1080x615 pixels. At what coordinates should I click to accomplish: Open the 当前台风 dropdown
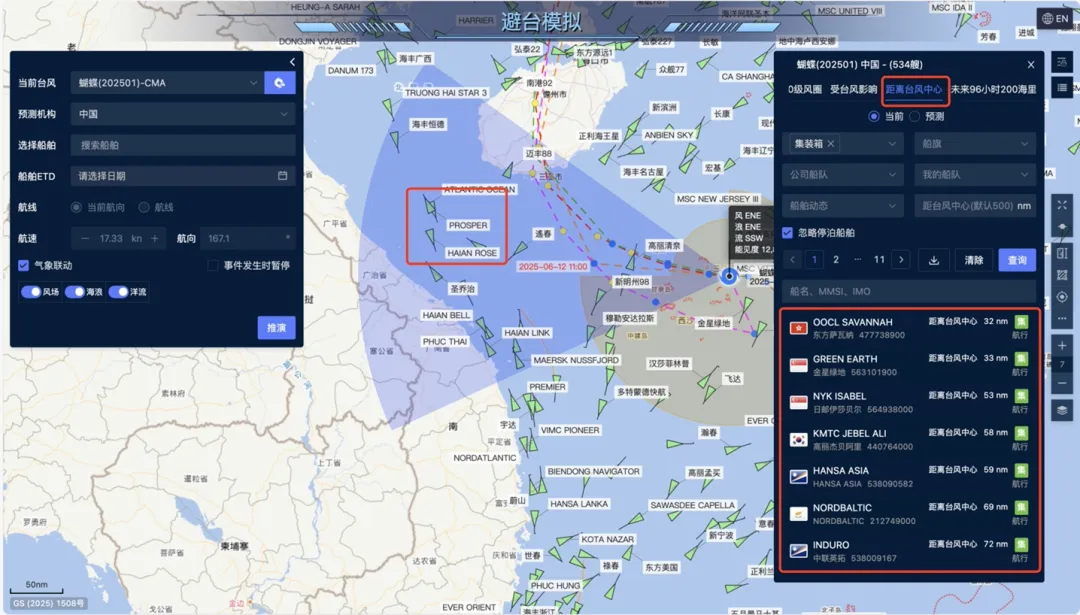coord(167,83)
